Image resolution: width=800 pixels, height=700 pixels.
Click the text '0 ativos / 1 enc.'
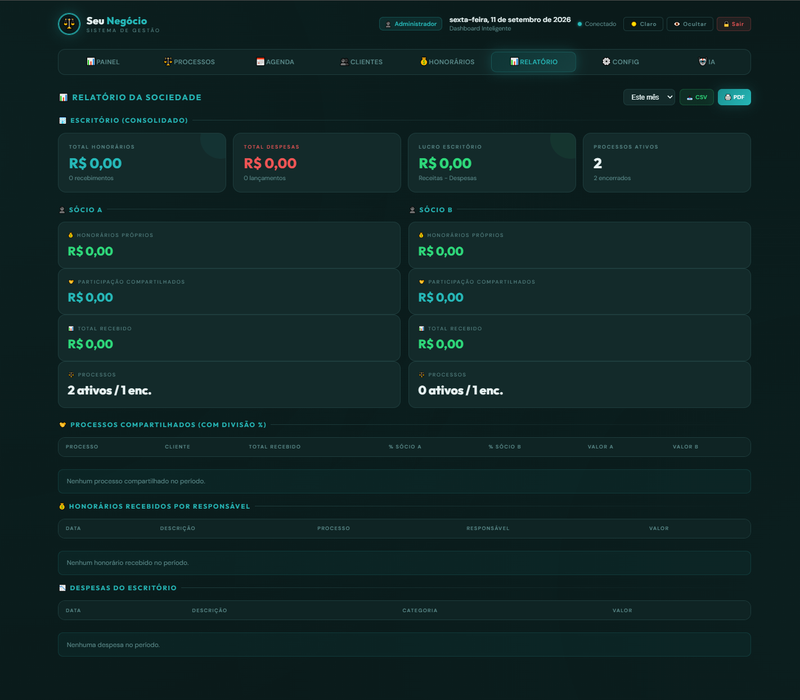pos(461,390)
